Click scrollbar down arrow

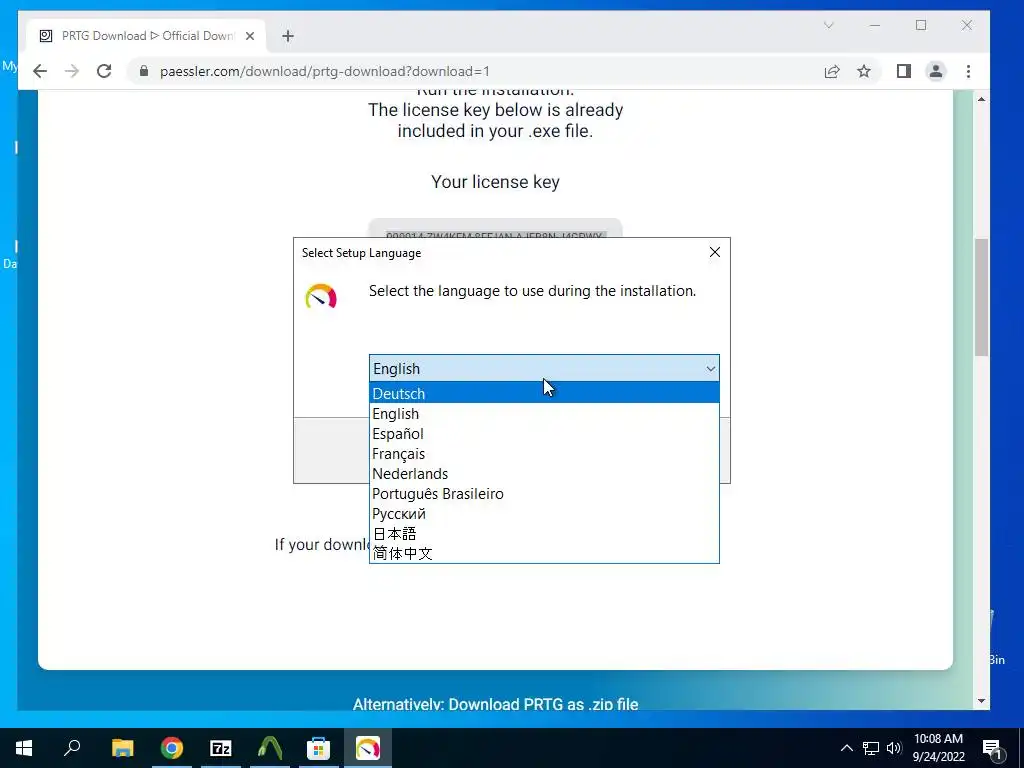pos(981,701)
